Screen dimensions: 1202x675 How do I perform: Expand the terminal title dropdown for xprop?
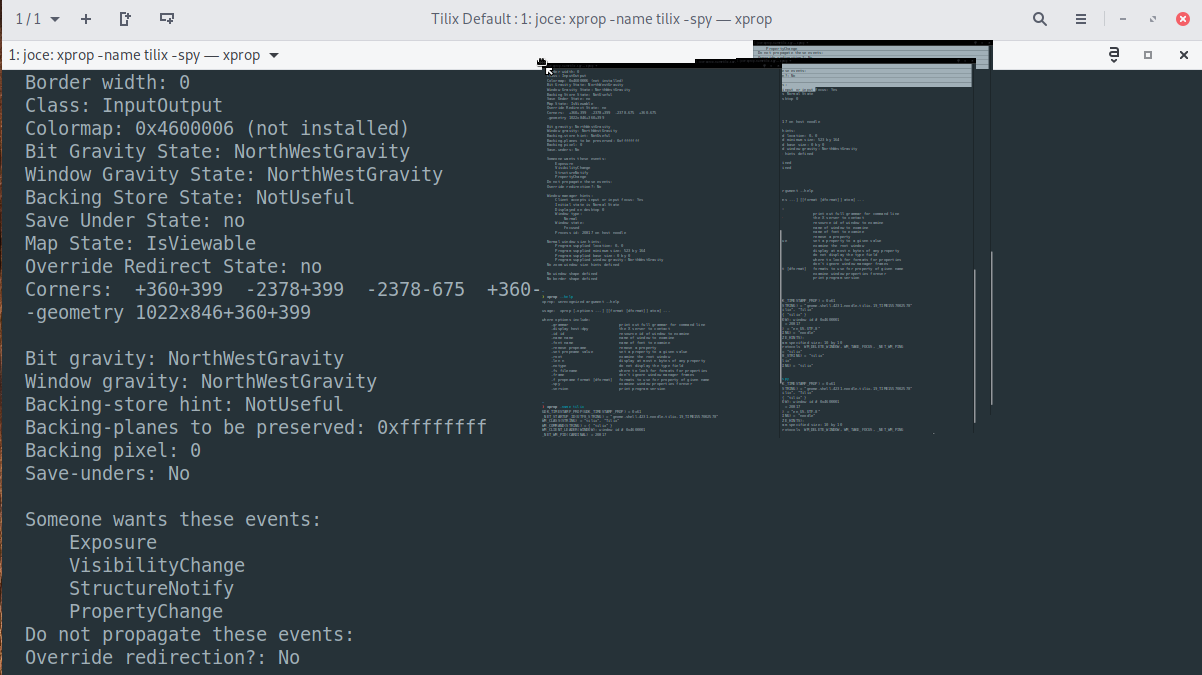(274, 55)
